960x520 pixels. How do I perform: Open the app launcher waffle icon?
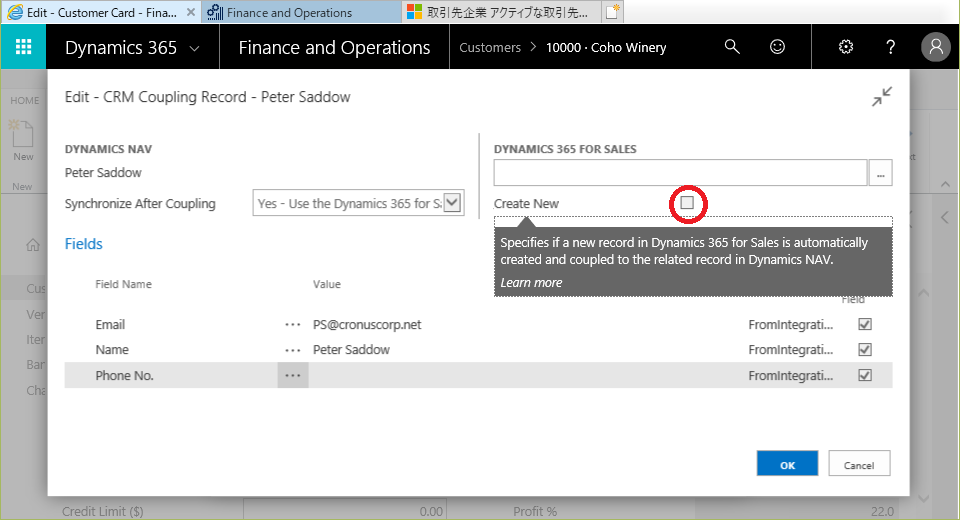pyautogui.click(x=23, y=47)
